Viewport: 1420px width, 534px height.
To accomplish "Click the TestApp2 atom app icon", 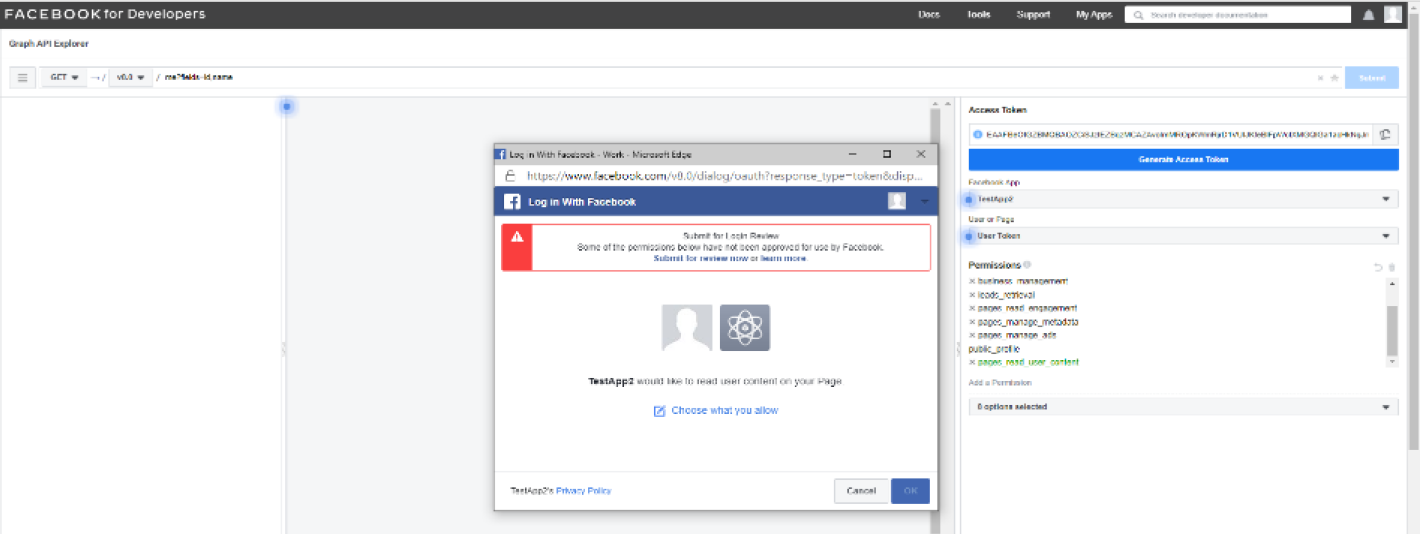I will (x=745, y=328).
